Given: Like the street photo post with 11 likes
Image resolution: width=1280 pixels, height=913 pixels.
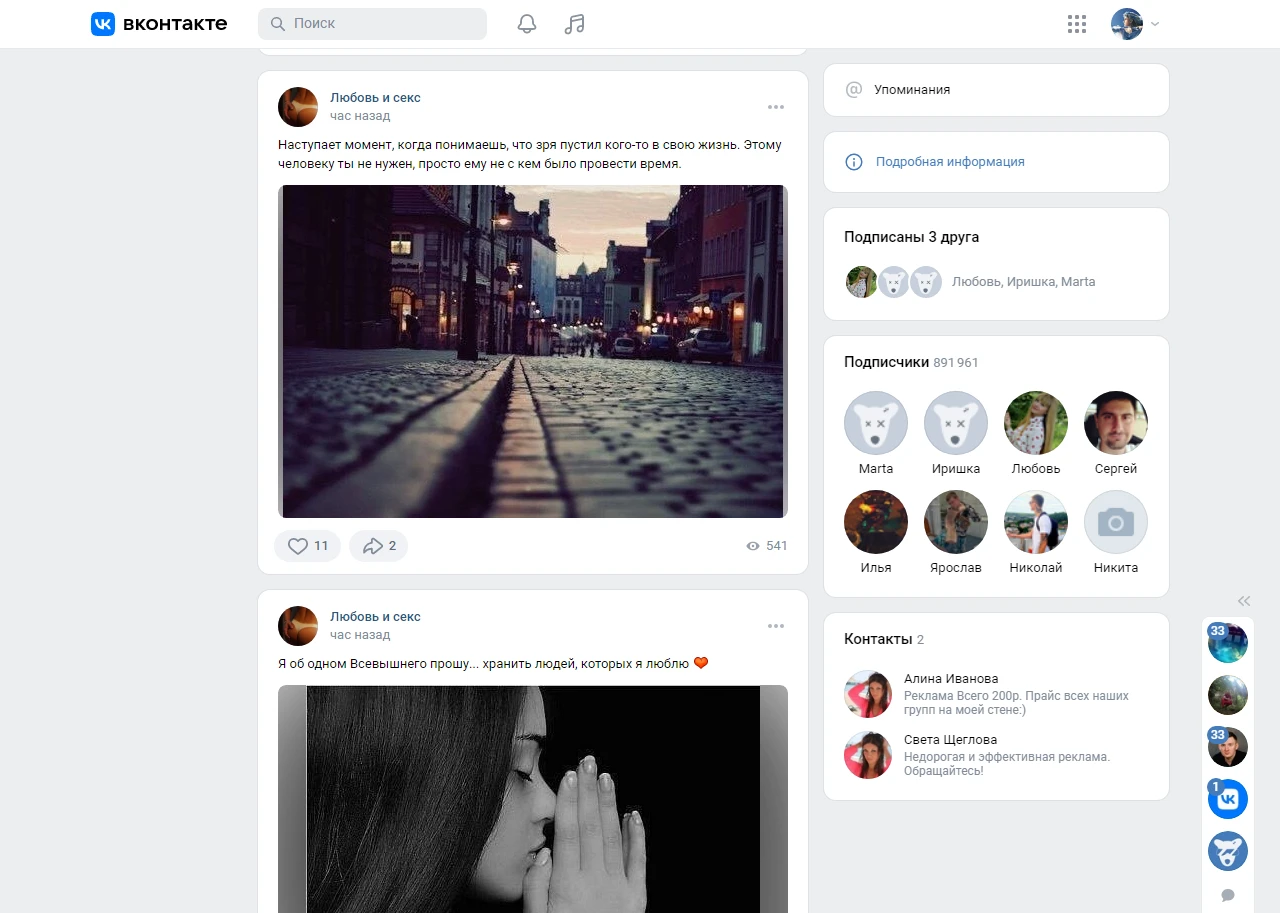Looking at the screenshot, I should [x=308, y=546].
